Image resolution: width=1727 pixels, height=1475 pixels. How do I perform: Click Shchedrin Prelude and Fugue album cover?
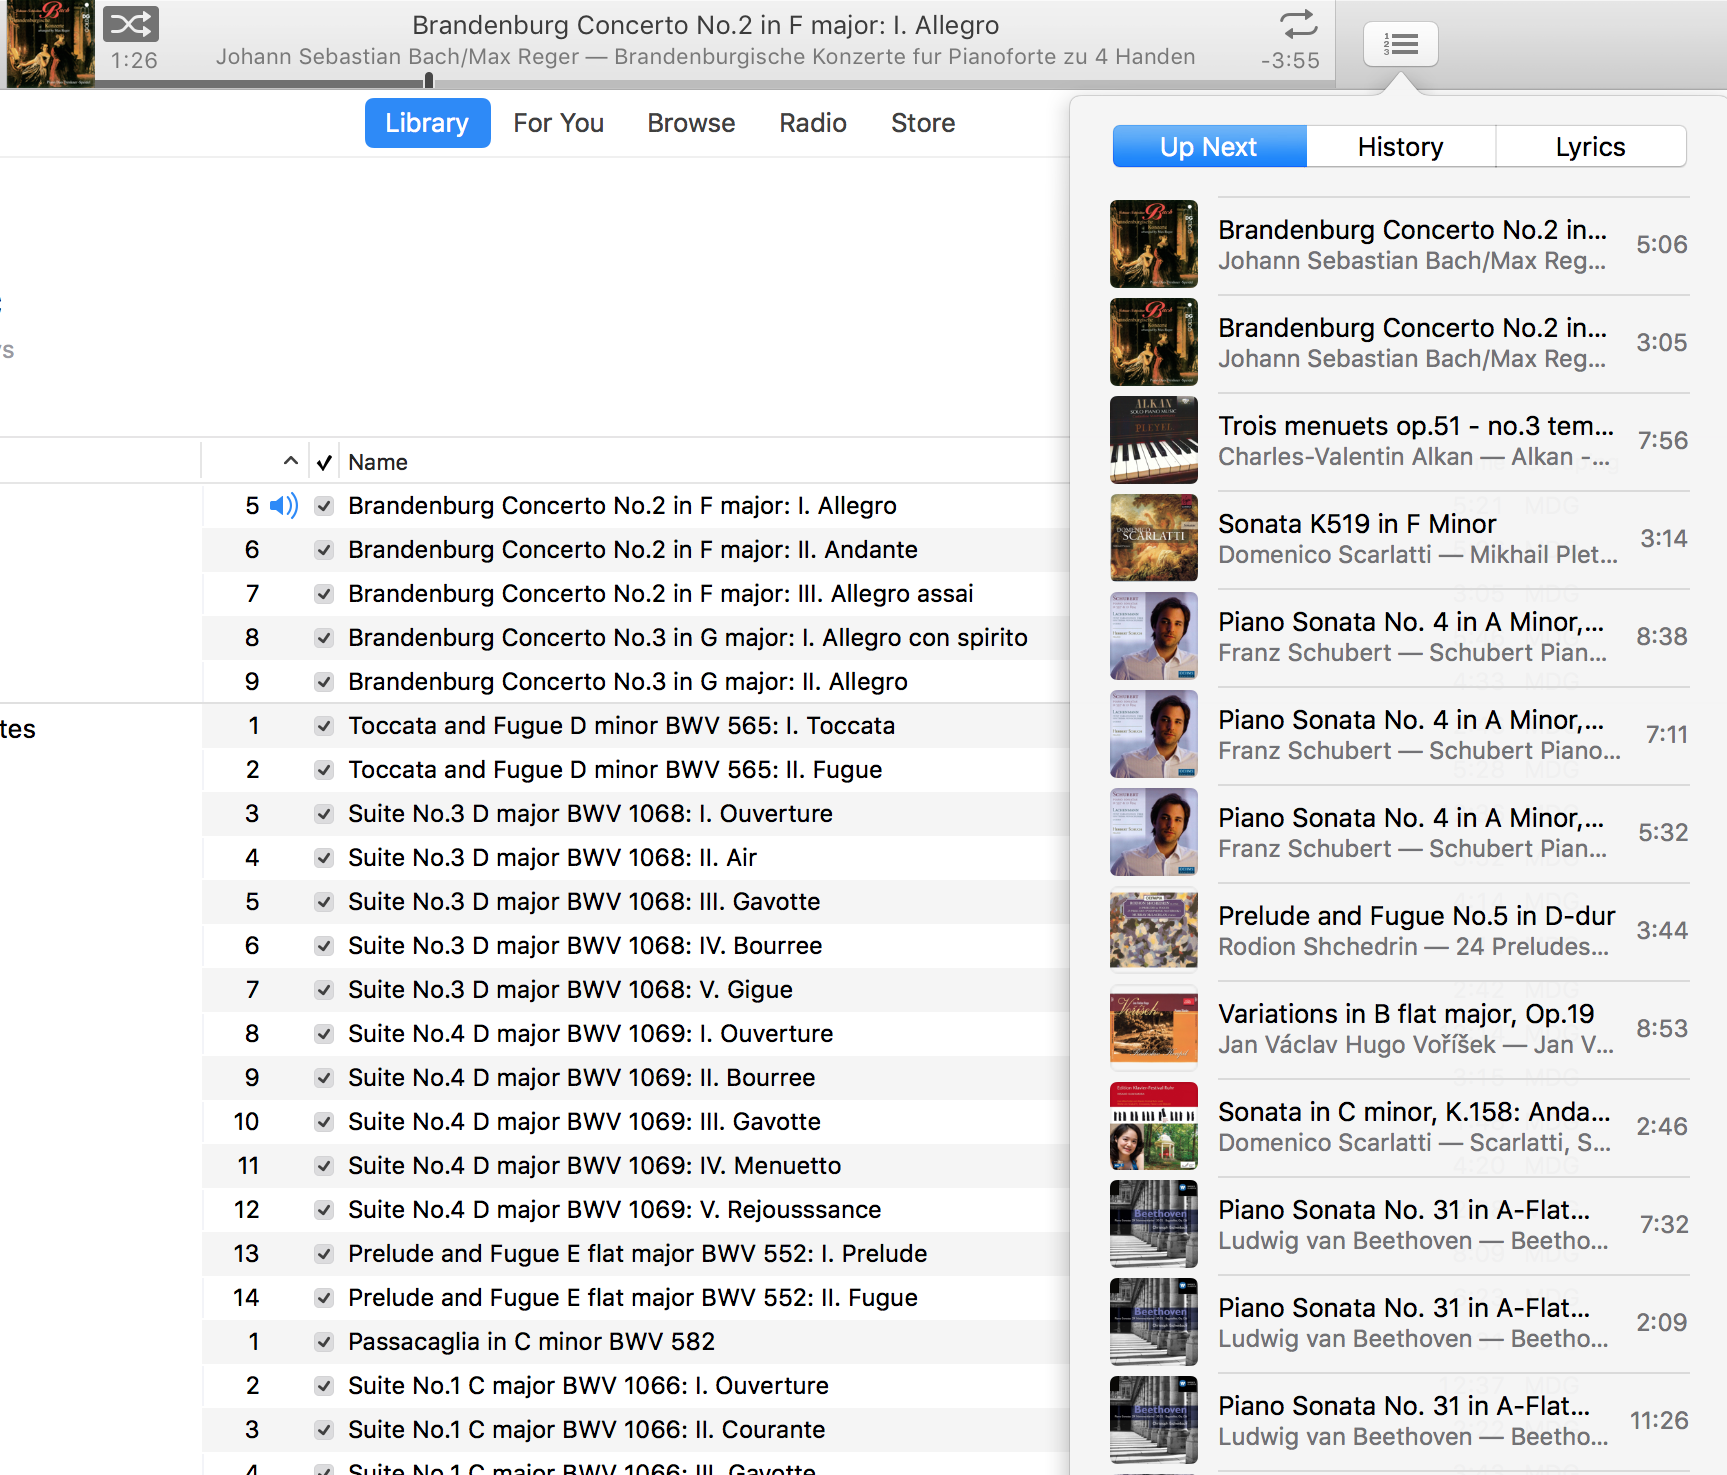pos(1154,930)
